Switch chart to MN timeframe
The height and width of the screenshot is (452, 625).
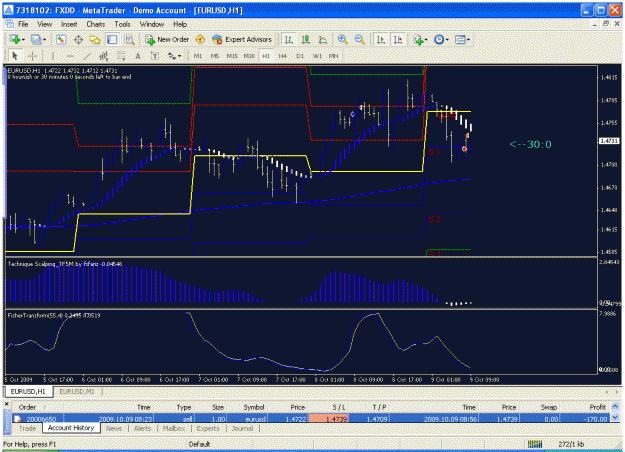(334, 56)
